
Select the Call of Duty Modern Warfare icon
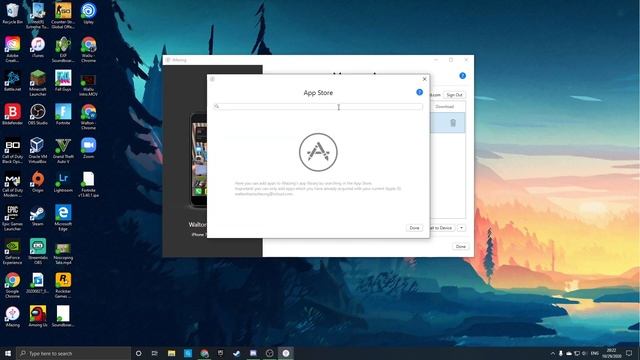[13, 184]
